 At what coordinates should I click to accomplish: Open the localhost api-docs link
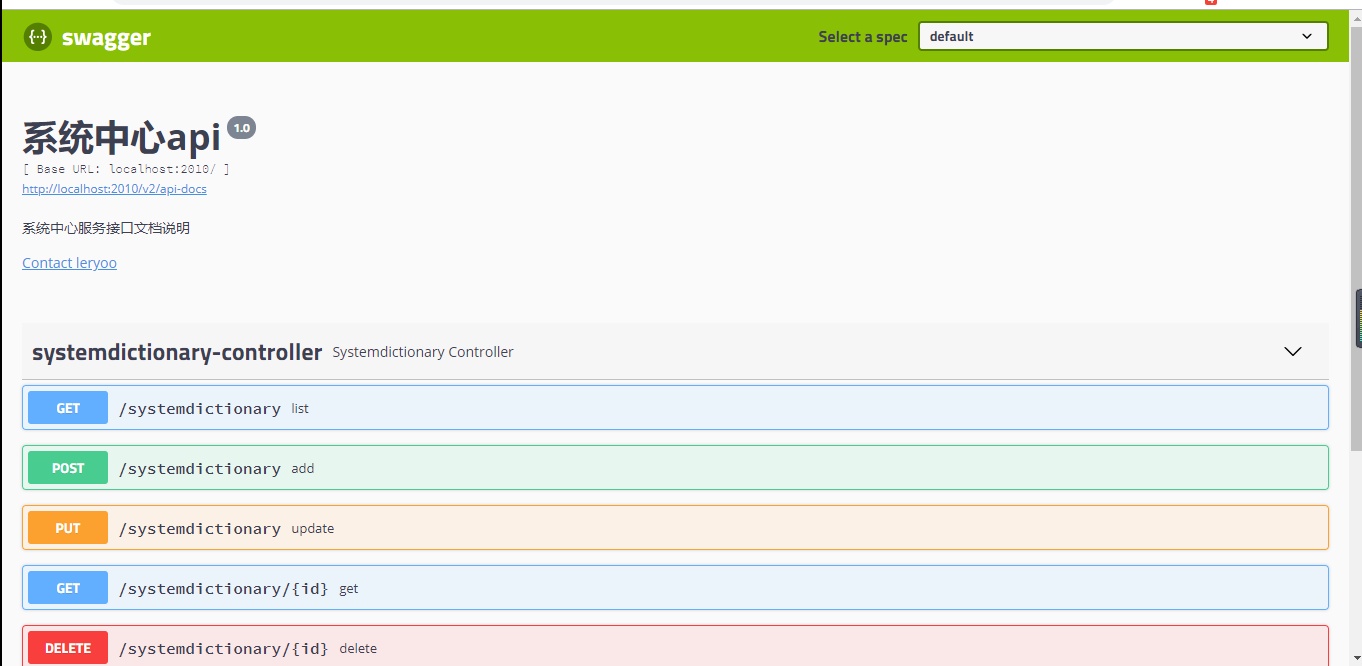coord(114,189)
